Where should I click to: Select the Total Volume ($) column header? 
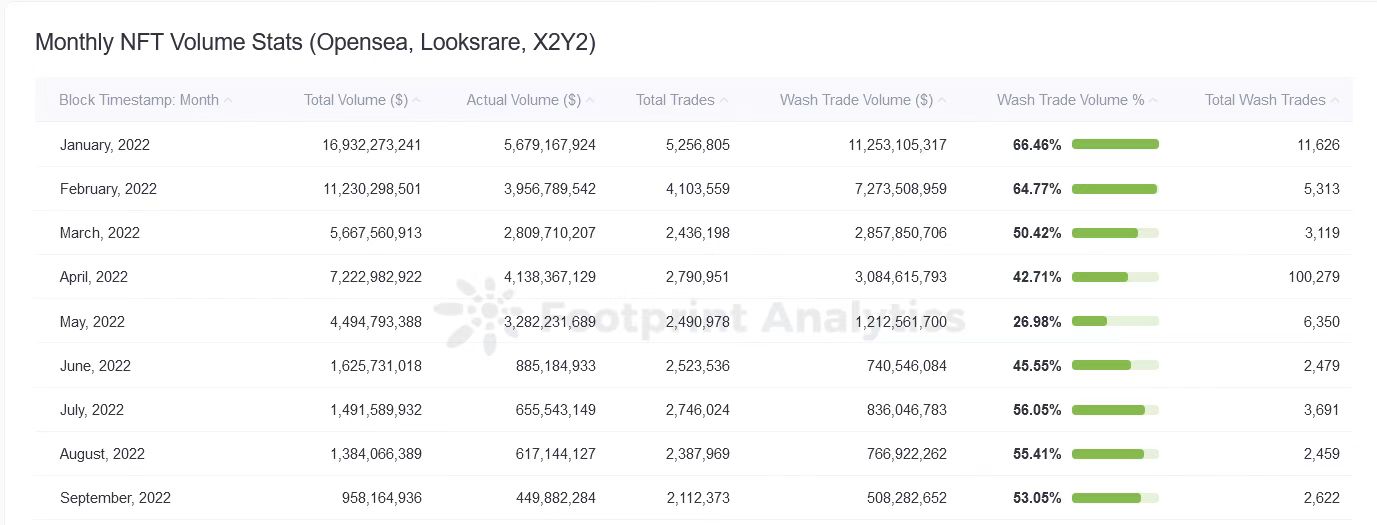tap(355, 100)
